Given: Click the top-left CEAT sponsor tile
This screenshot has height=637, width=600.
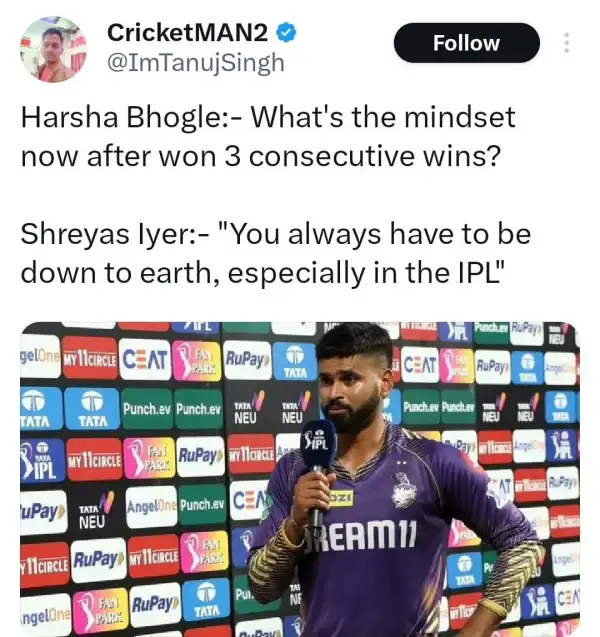Looking at the screenshot, I should click(x=145, y=360).
